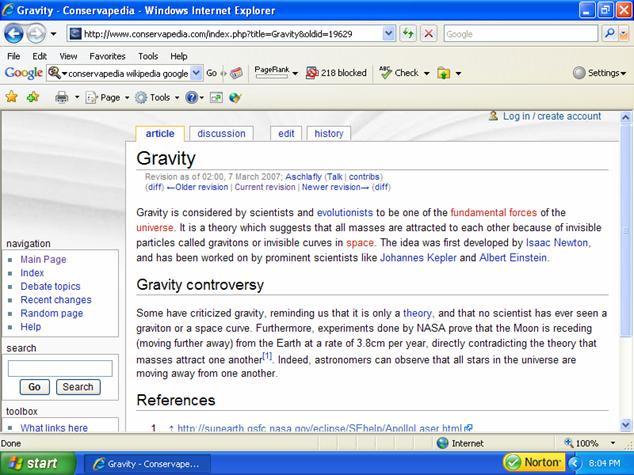The image size is (634, 475).
Task: Open the Isaac Newton link
Action: tap(558, 243)
